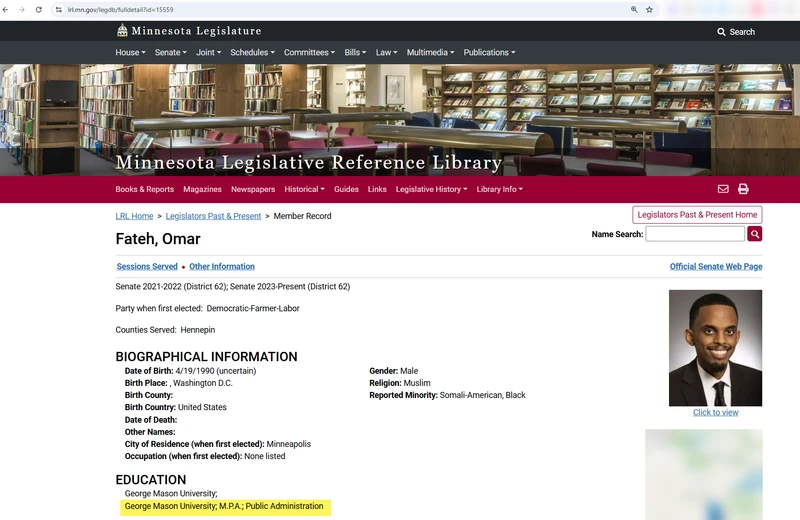This screenshot has width=800, height=520.
Task: Click the browser zoom magnifier icon
Action: click(x=634, y=9)
